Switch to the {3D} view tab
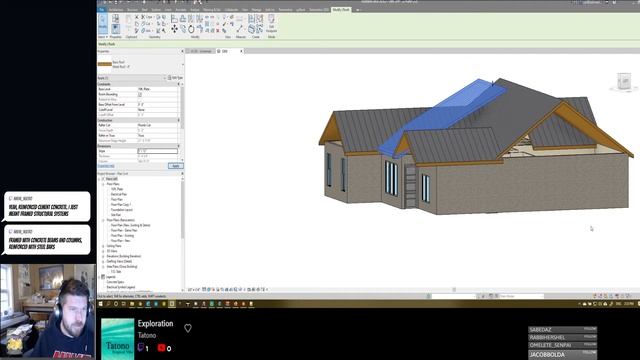Image resolution: width=640 pixels, height=360 pixels. click(225, 51)
